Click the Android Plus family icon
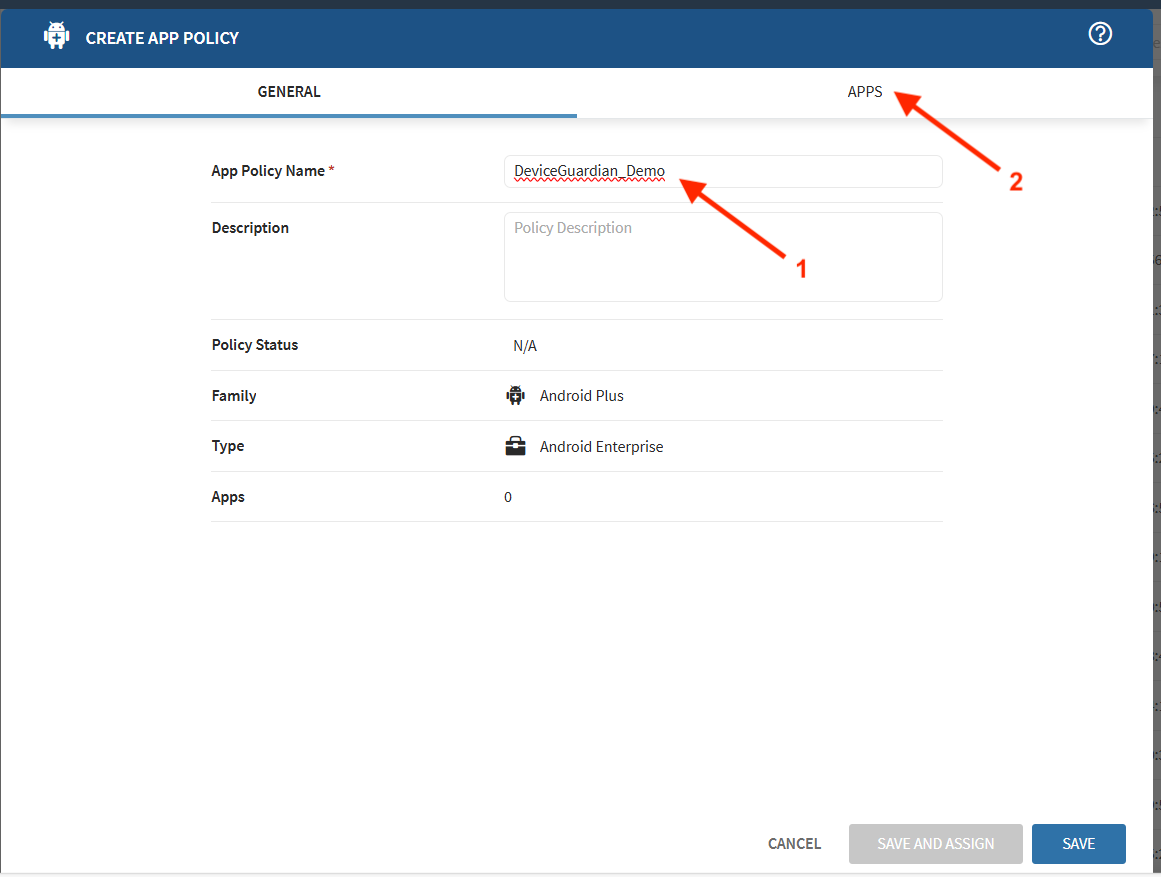This screenshot has width=1161, height=877. [x=515, y=396]
